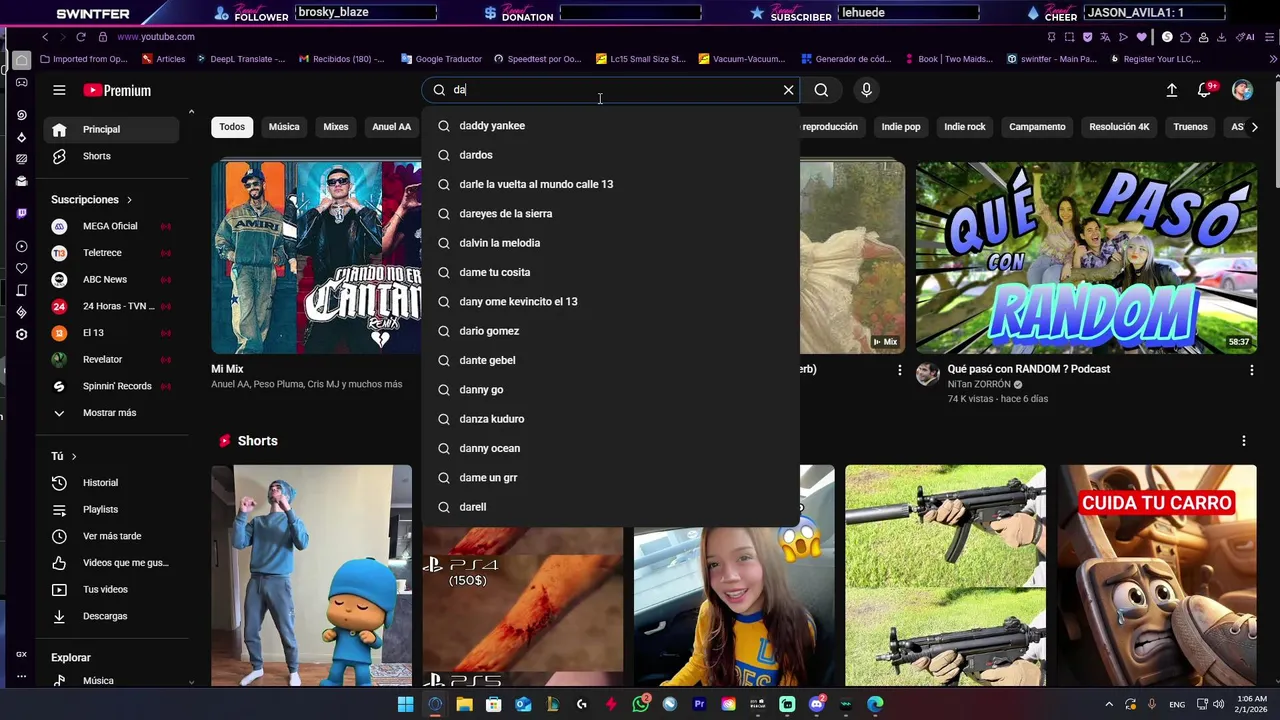Open WhatsApp from taskbar

point(641,704)
